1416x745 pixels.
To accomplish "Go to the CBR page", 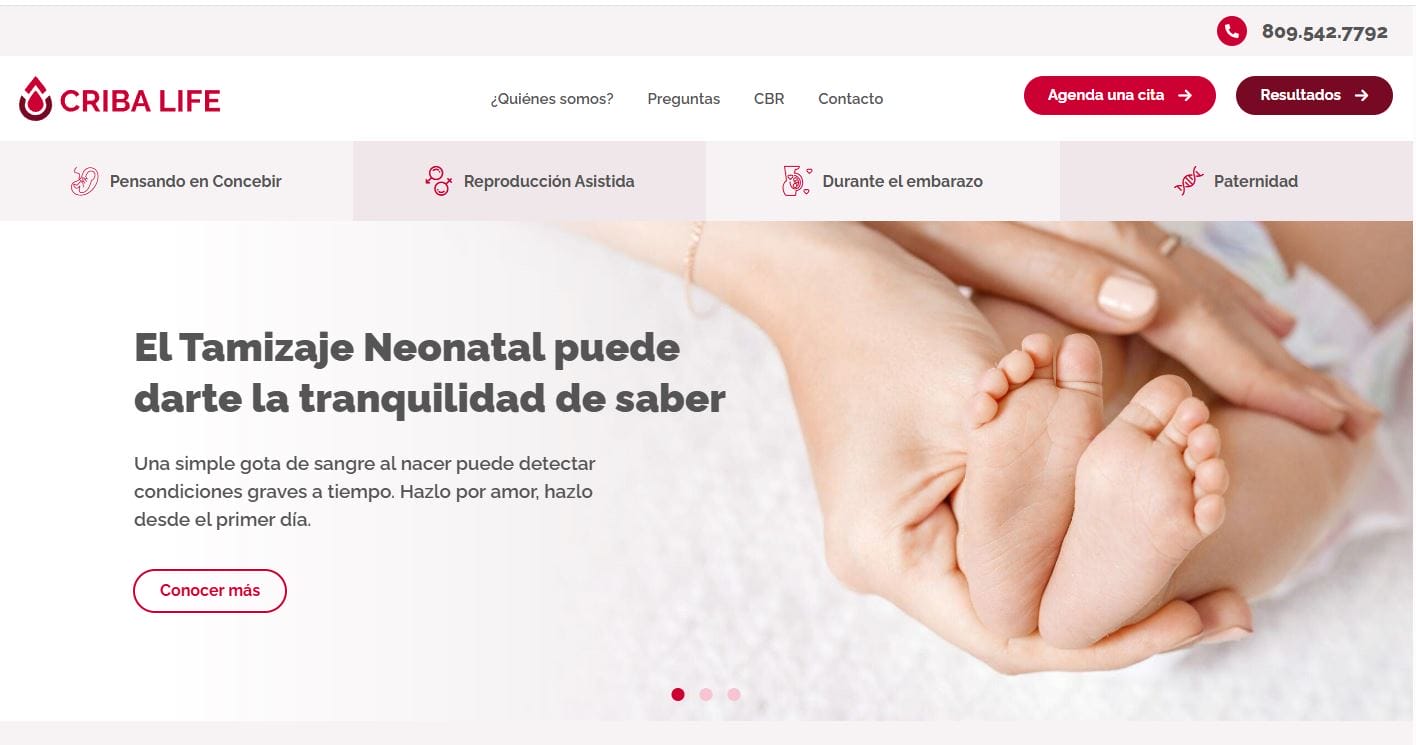I will [x=769, y=98].
